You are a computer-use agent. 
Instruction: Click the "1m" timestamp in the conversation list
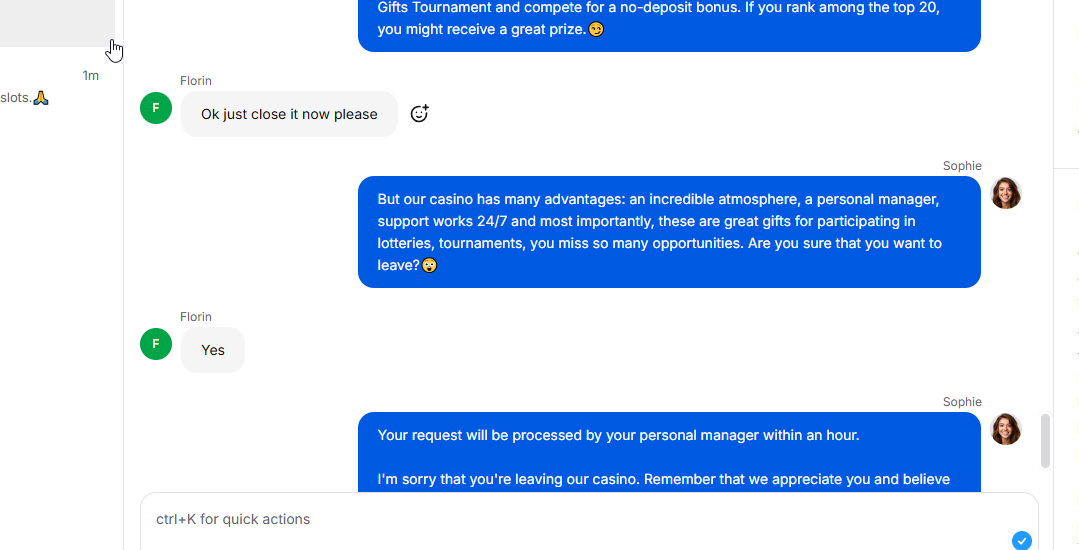[x=91, y=76]
